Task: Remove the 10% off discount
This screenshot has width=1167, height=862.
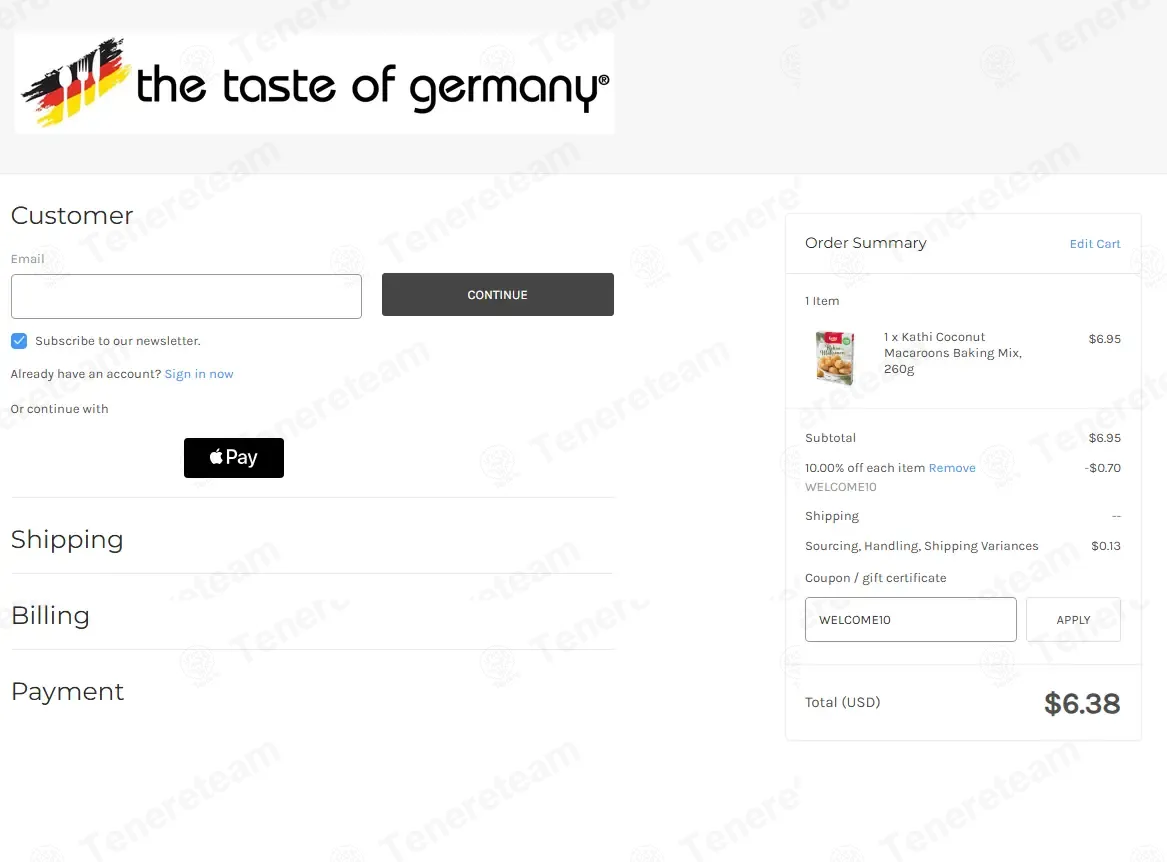Action: click(x=952, y=468)
